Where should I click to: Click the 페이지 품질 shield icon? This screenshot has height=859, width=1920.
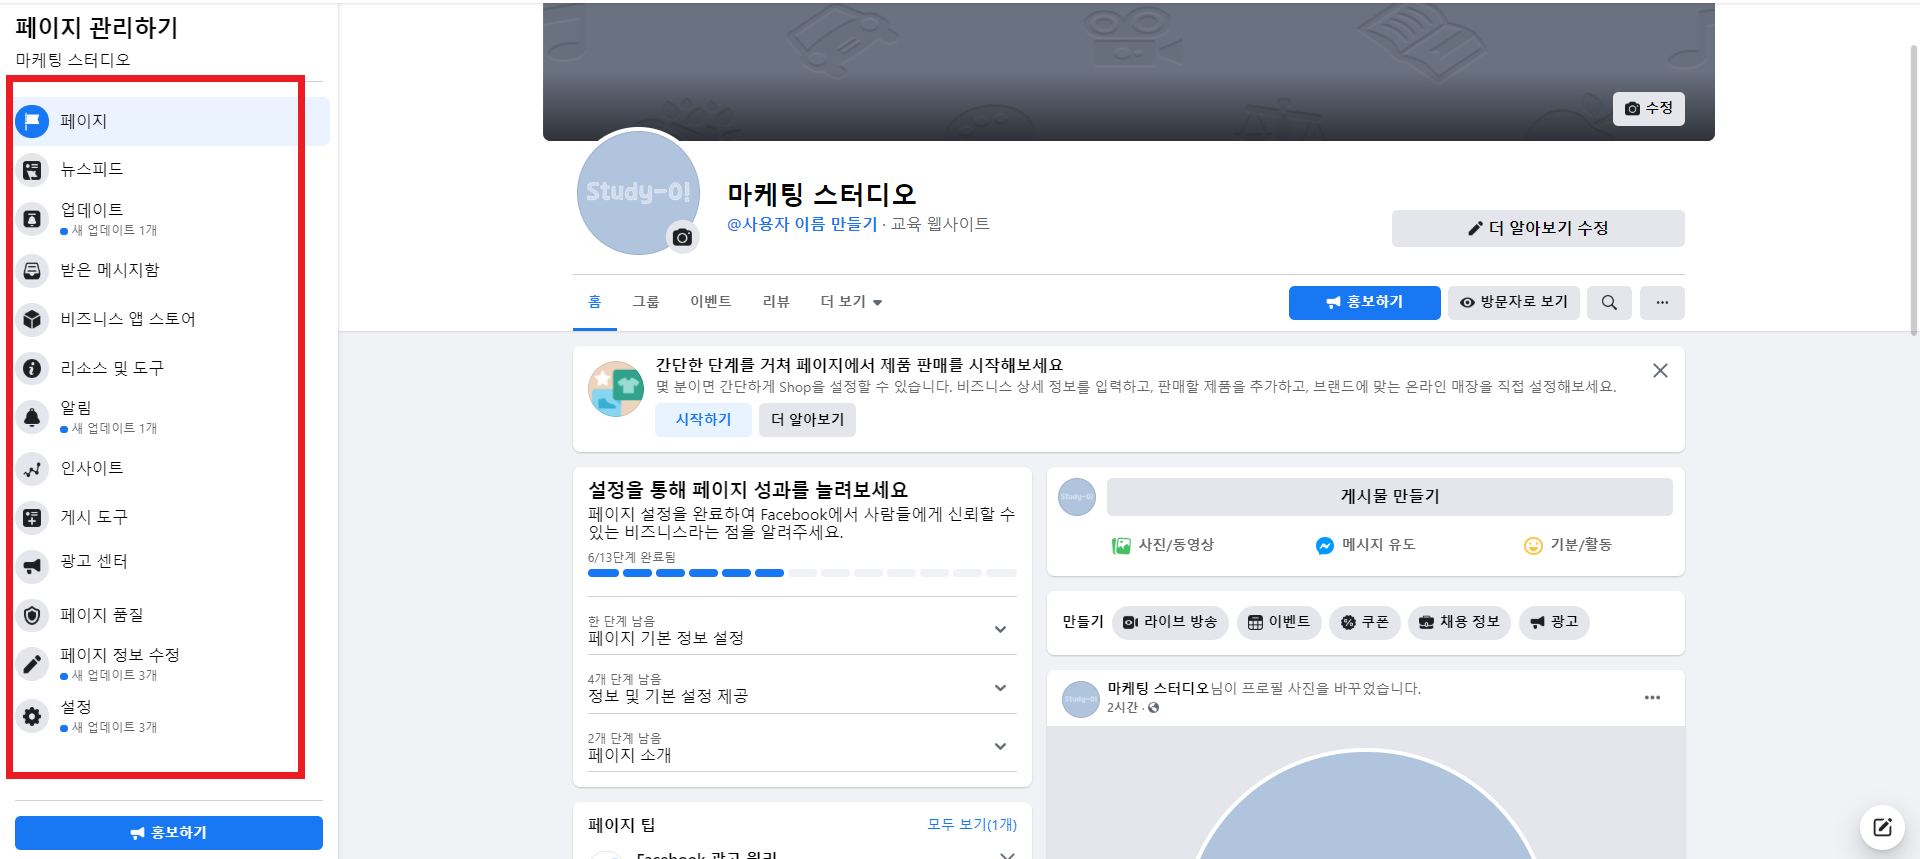coord(32,615)
